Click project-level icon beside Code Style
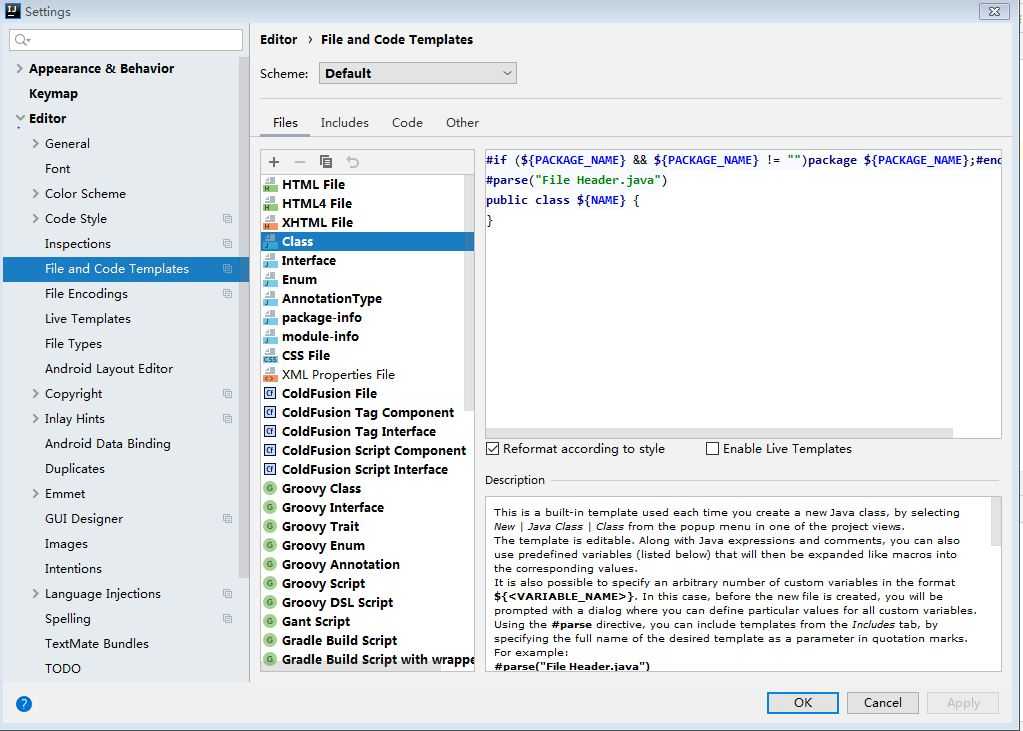Image resolution: width=1023 pixels, height=731 pixels. tap(227, 219)
